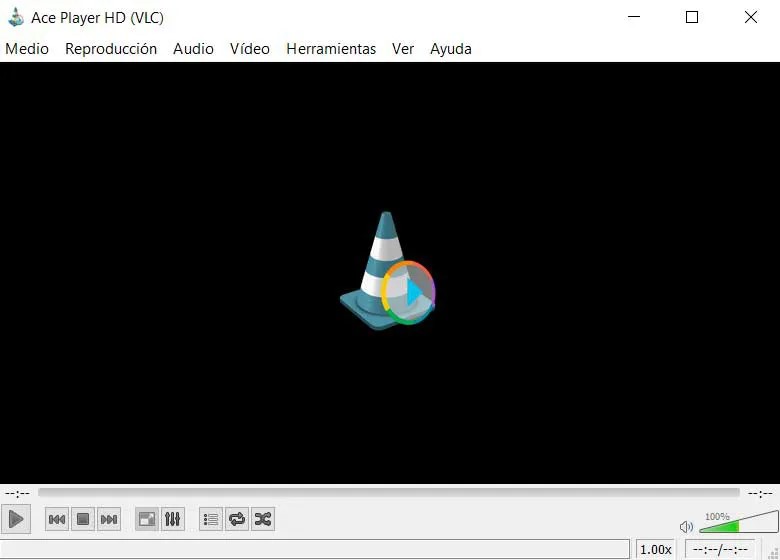Click the Play button
The image size is (780, 560).
(16, 519)
